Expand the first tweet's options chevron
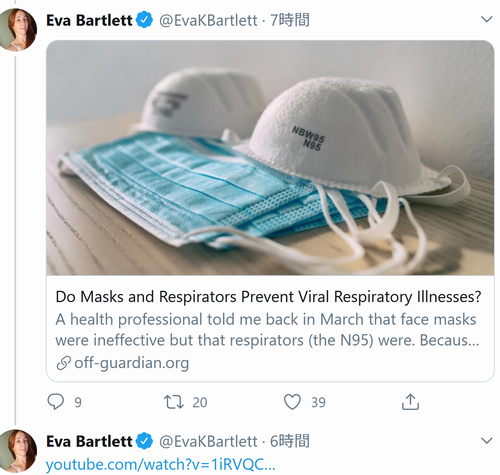Image resolution: width=500 pixels, height=475 pixels. click(x=487, y=19)
